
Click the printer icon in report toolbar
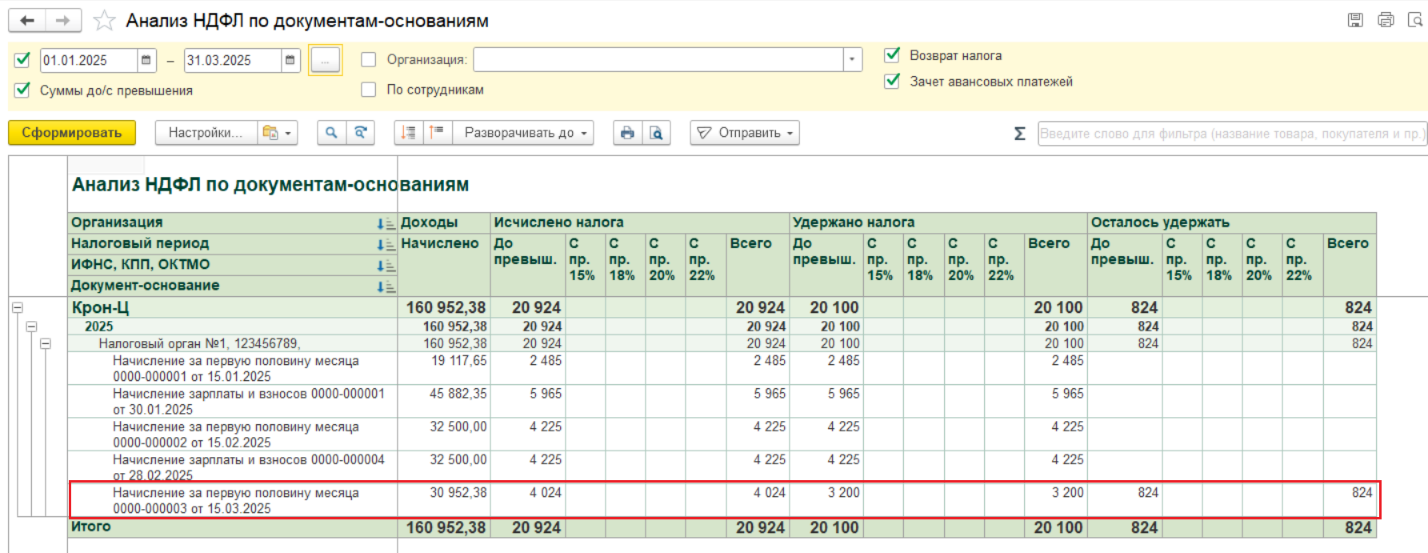coord(627,133)
